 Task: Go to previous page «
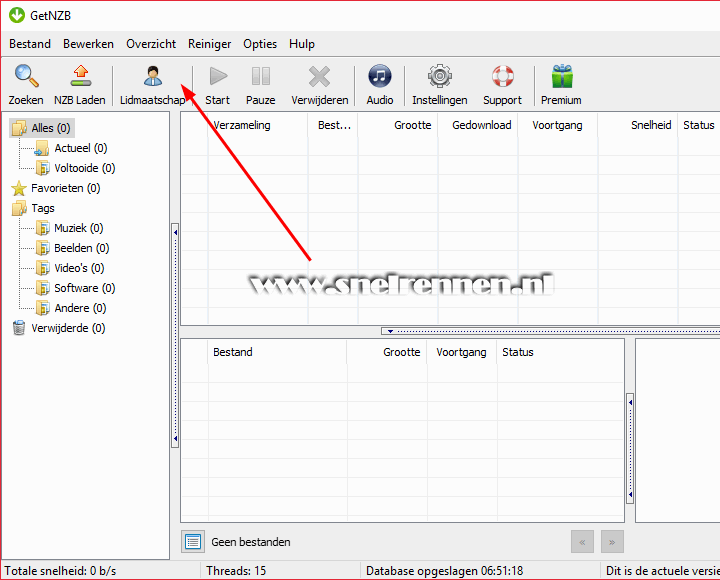point(582,542)
